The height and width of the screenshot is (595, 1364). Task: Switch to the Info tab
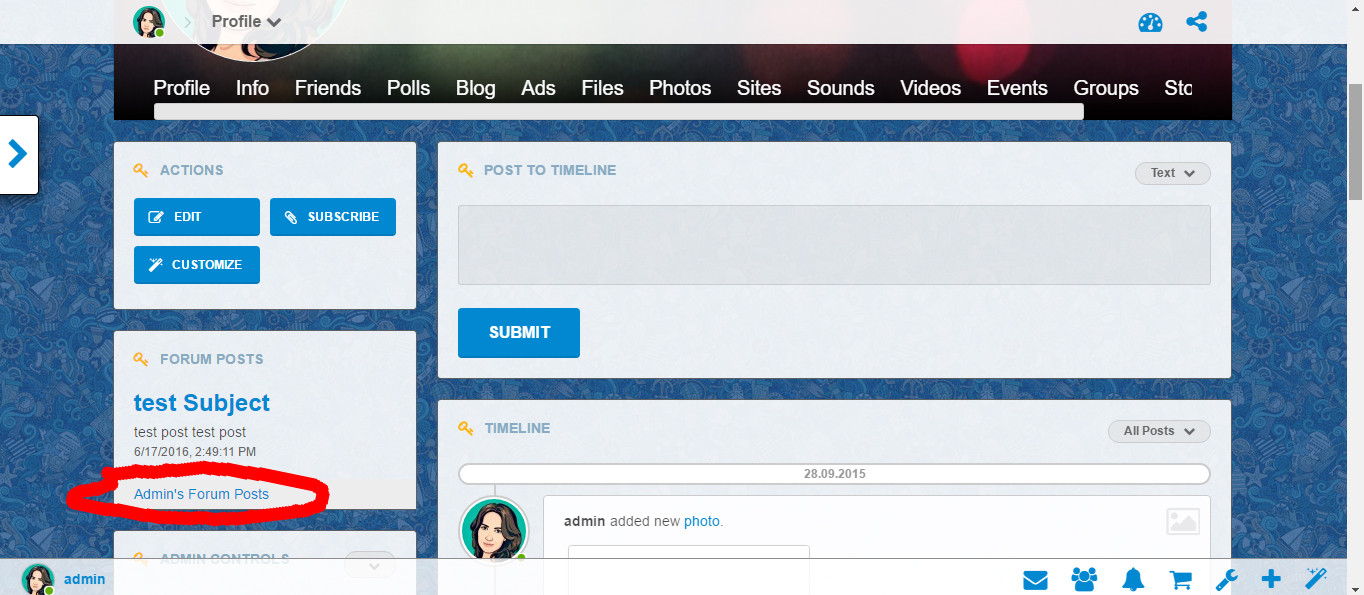[x=252, y=88]
